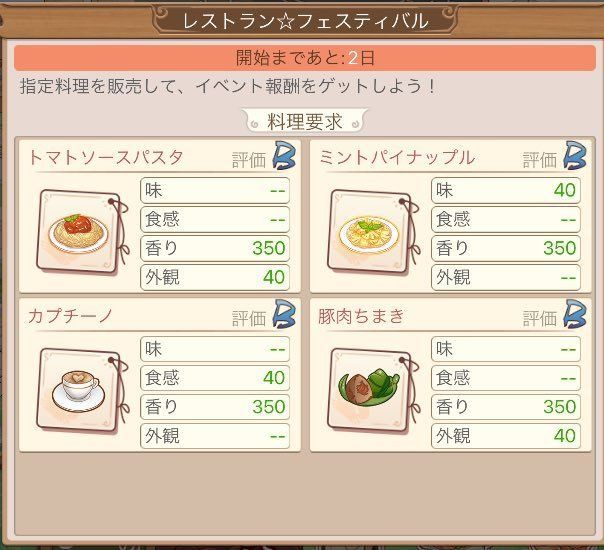Tap the B rating badge for カプチーノ

[x=283, y=316]
